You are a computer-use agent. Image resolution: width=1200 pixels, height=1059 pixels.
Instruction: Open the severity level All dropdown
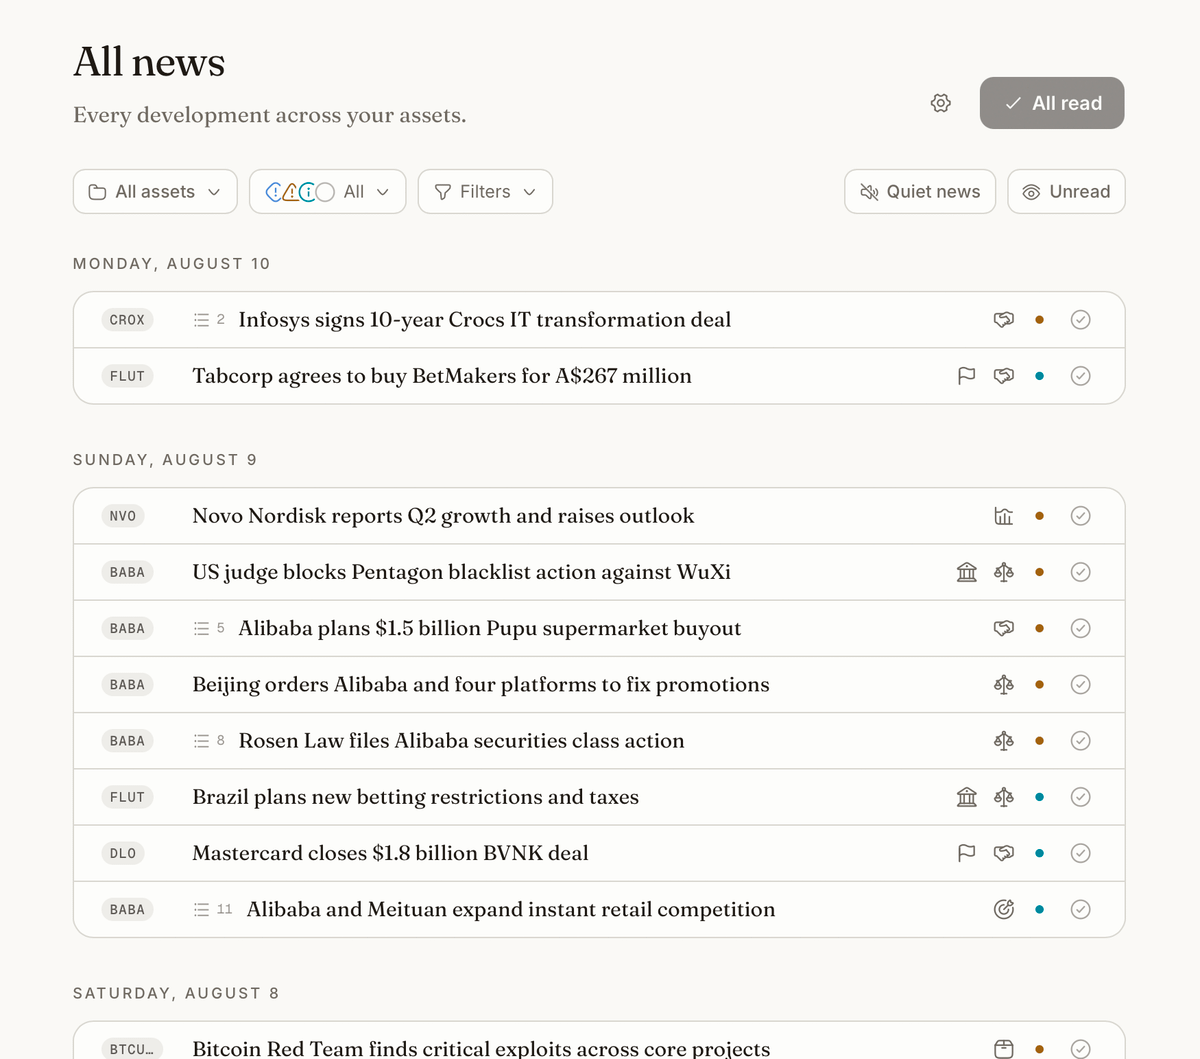[327, 192]
